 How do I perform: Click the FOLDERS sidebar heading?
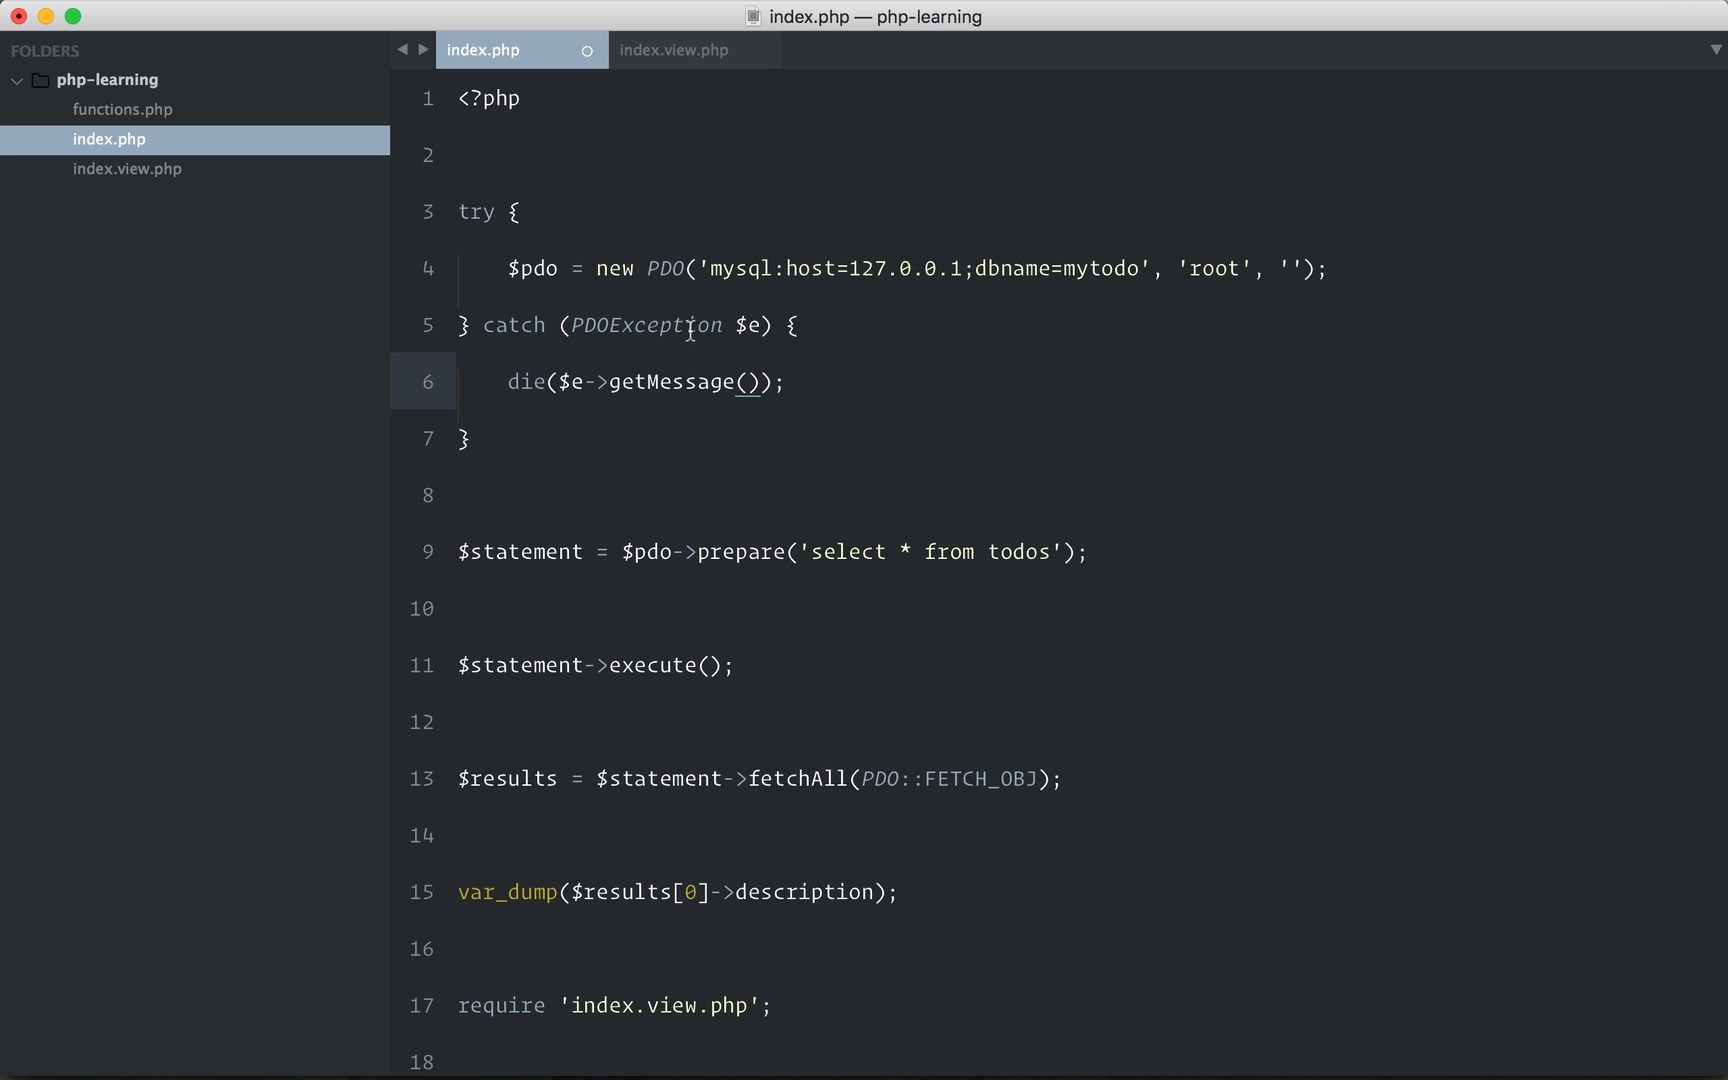45,51
